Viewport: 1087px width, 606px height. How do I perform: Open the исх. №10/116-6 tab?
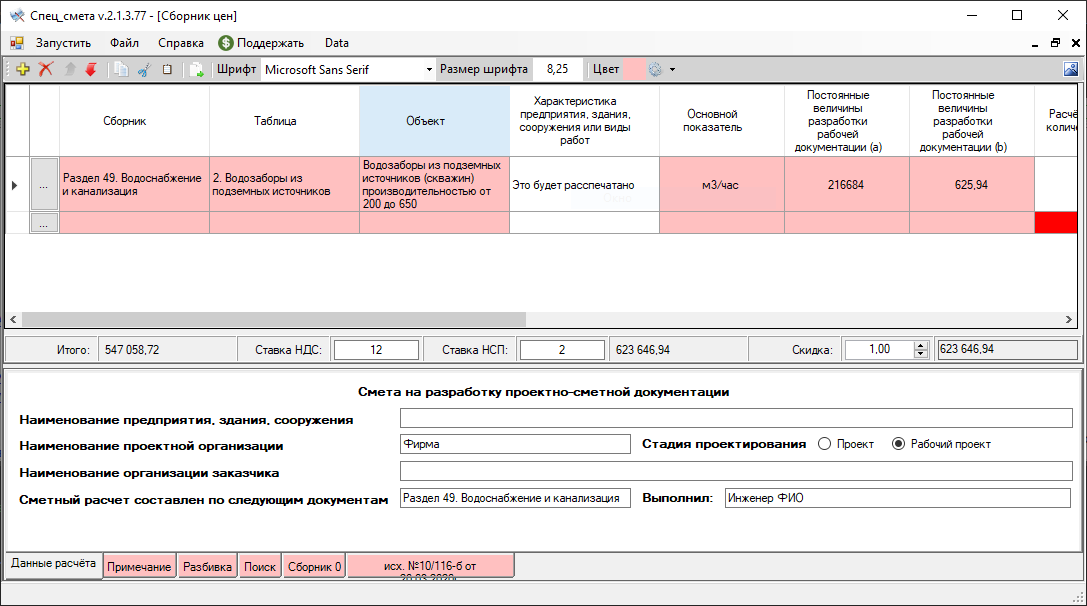click(431, 566)
